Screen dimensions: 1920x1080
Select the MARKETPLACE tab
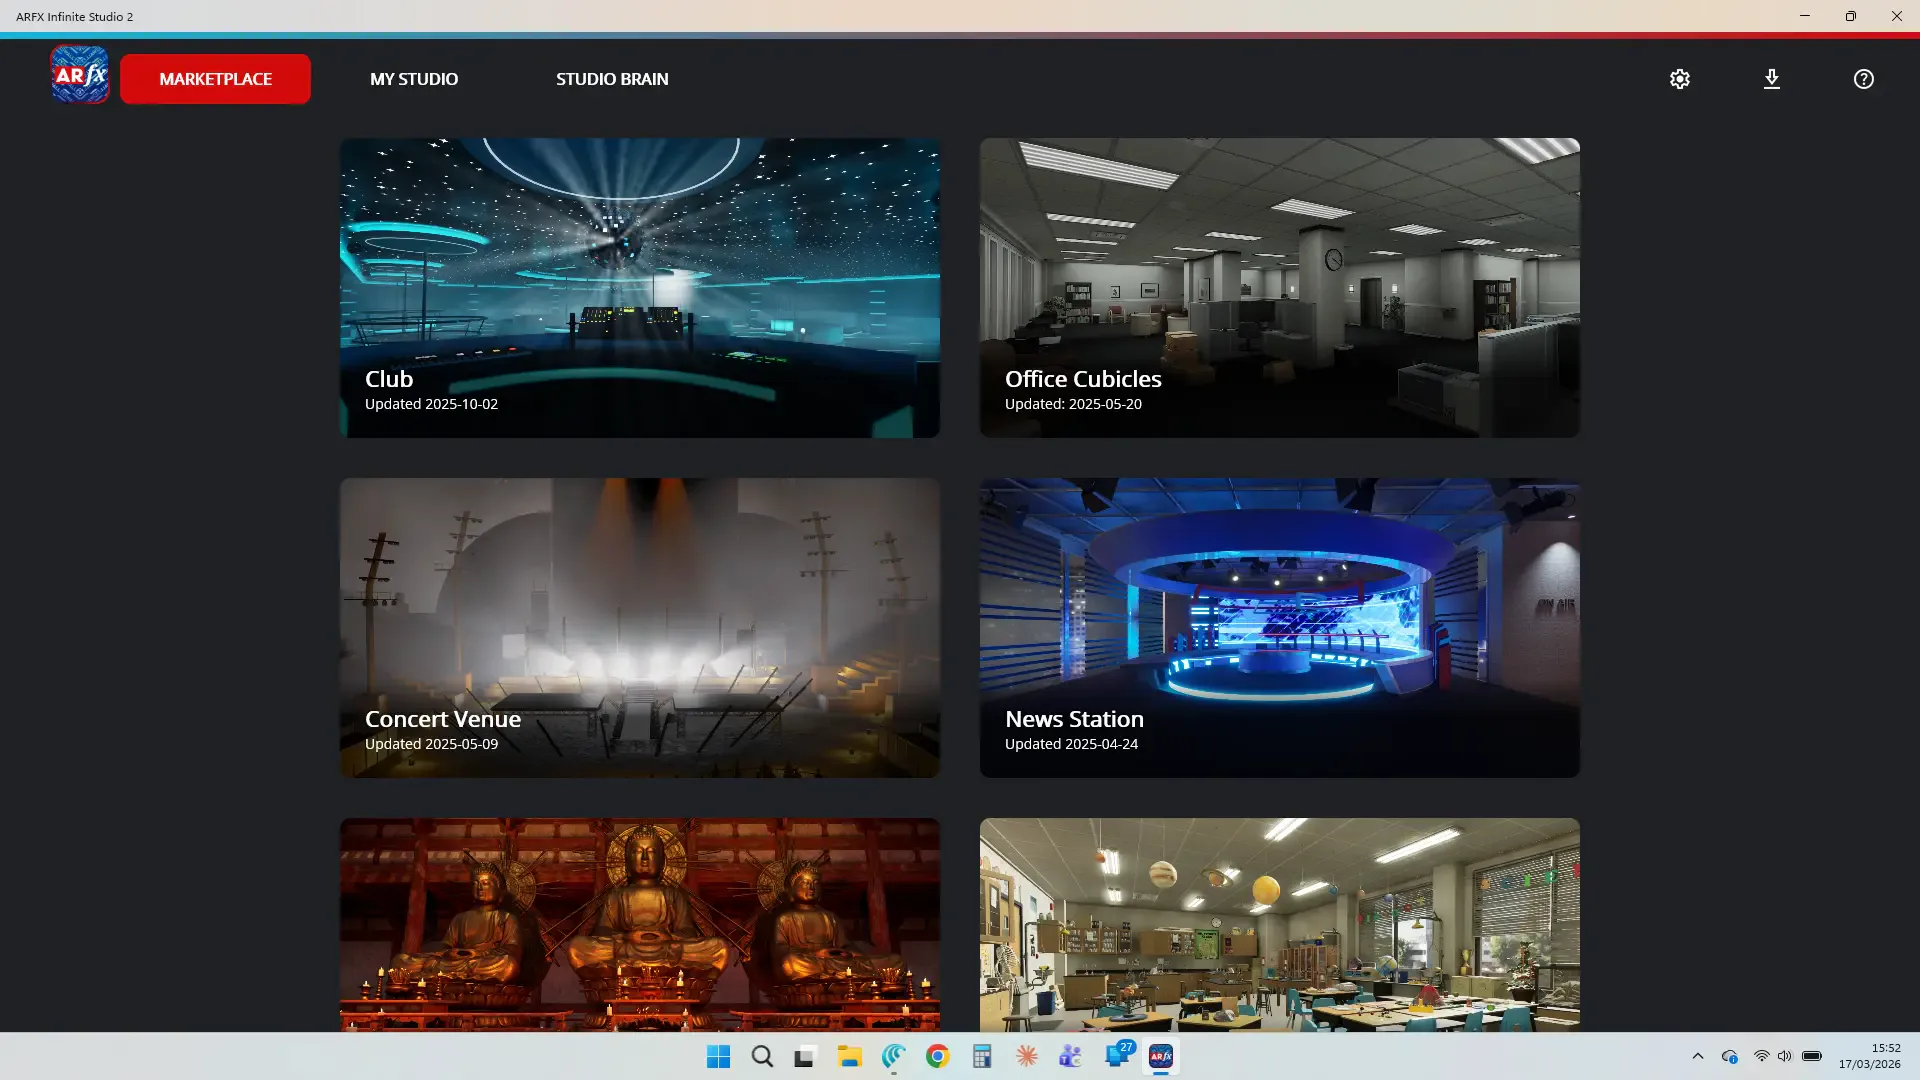pos(215,79)
